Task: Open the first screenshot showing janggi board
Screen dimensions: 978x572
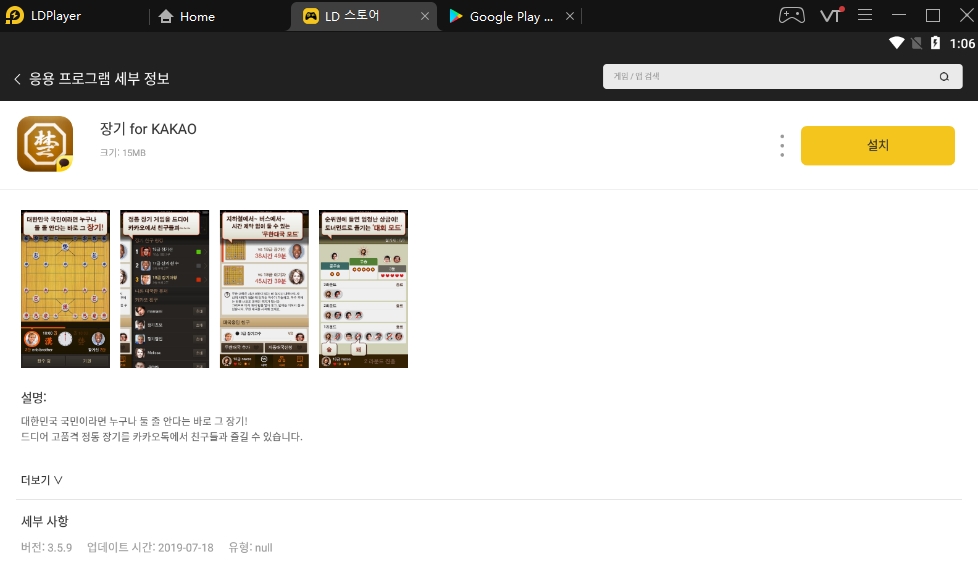Action: [x=65, y=289]
